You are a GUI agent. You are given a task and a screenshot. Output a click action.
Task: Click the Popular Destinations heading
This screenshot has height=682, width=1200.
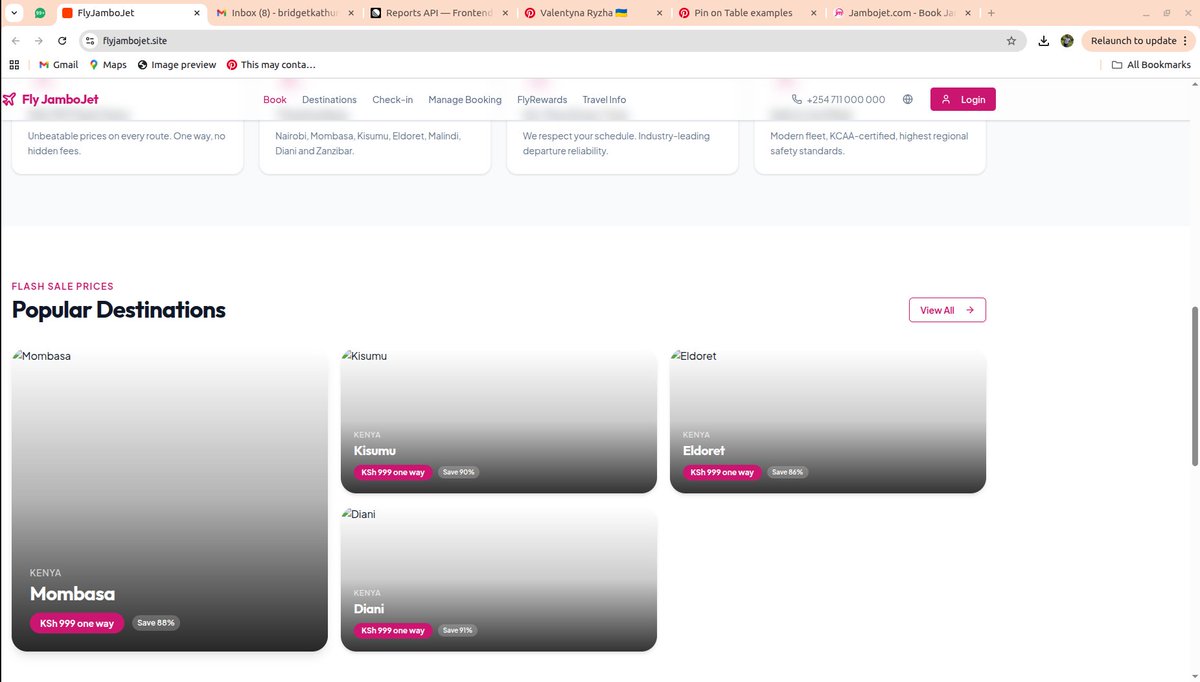[x=119, y=310]
